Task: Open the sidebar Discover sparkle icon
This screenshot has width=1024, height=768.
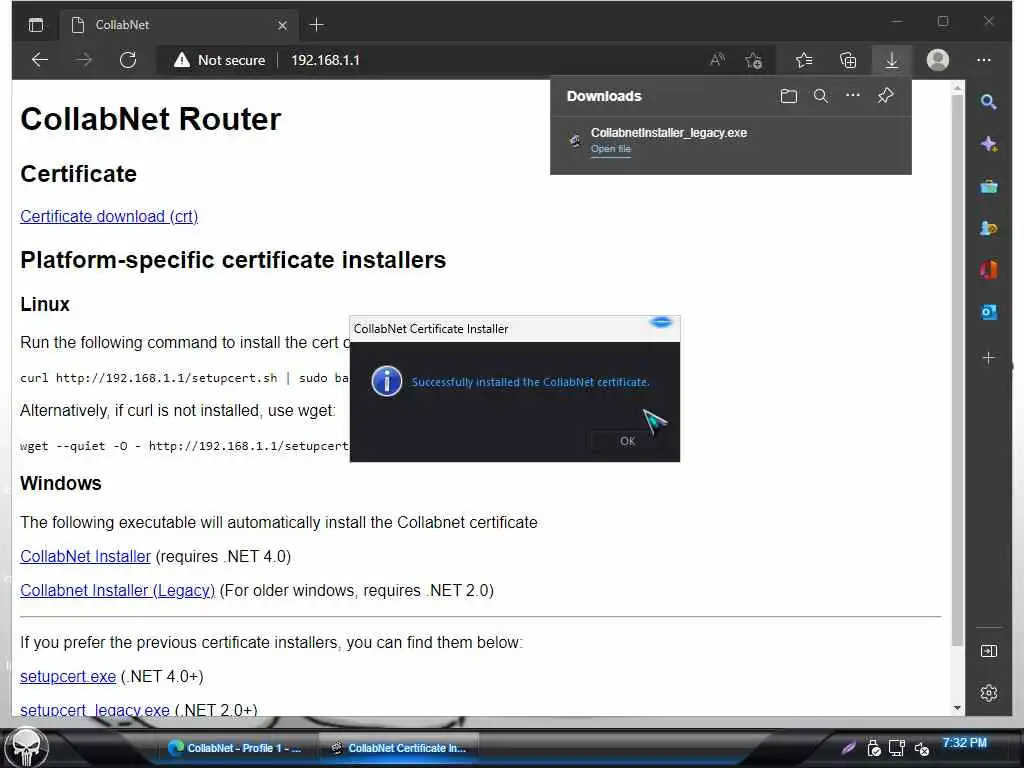Action: tap(988, 144)
